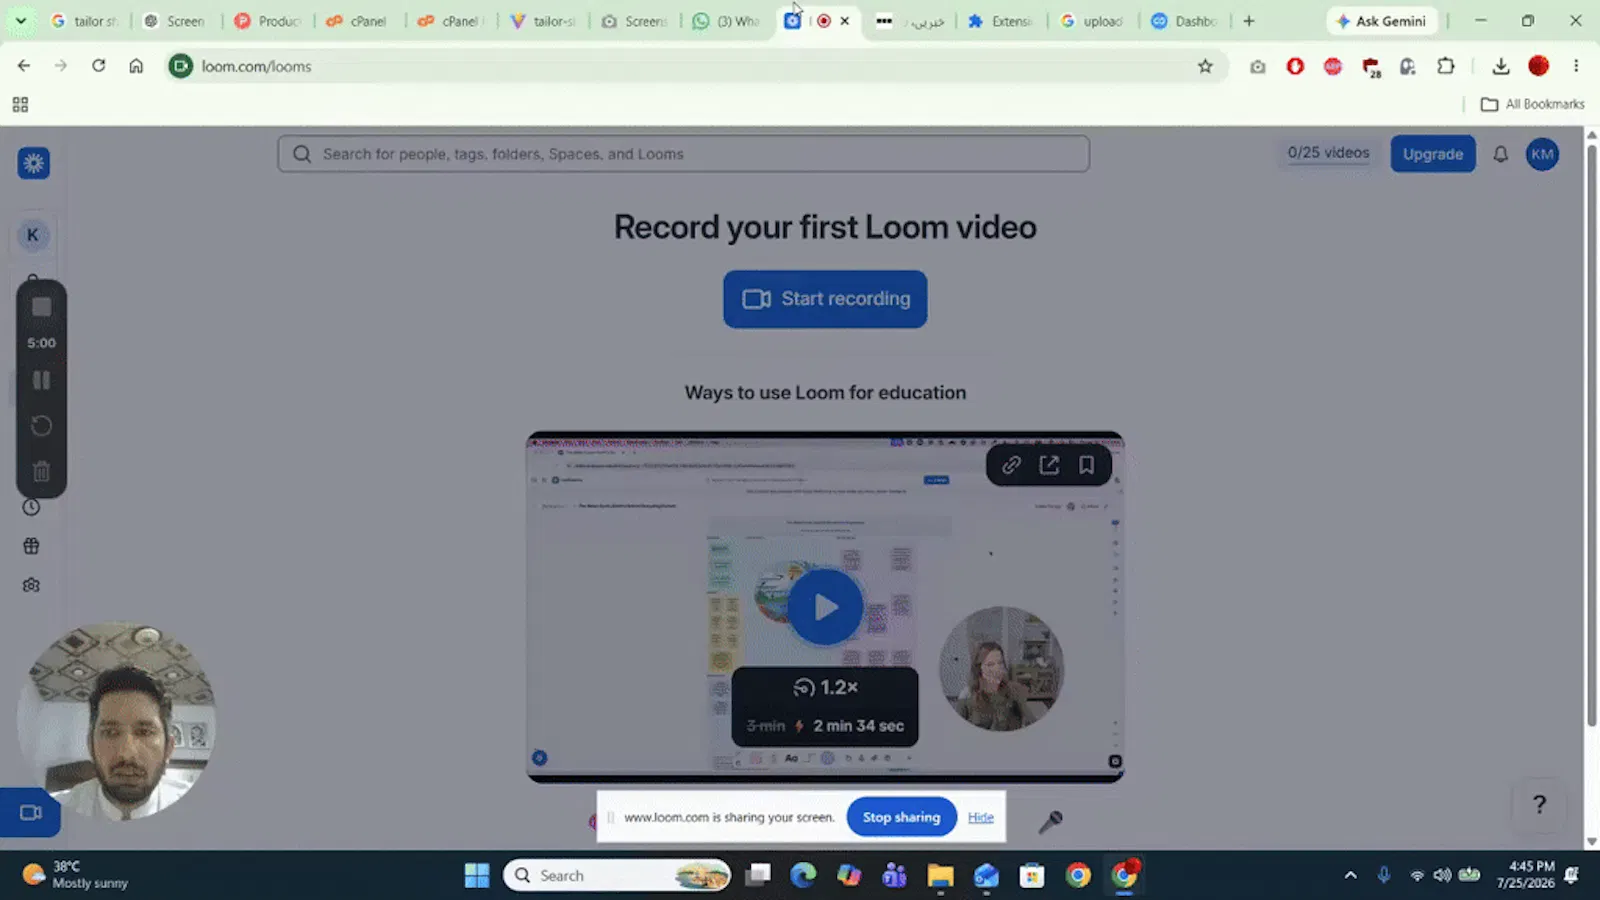The width and height of the screenshot is (1600, 900).
Task: Click Ask Gemini button
Action: (x=1381, y=21)
